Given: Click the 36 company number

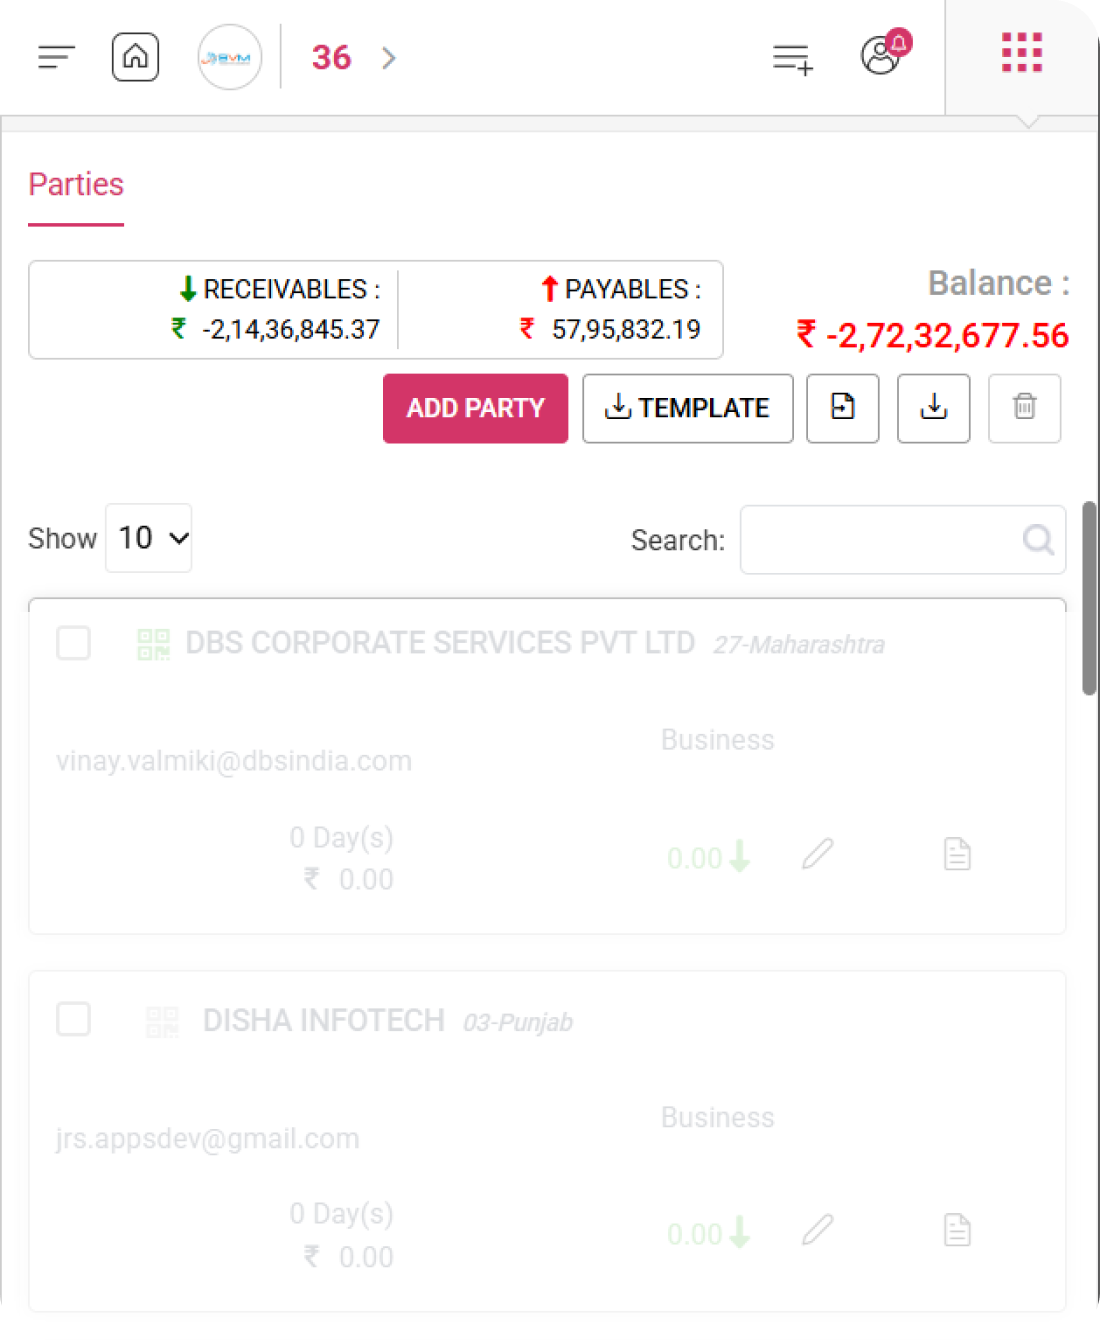Looking at the screenshot, I should click(331, 58).
